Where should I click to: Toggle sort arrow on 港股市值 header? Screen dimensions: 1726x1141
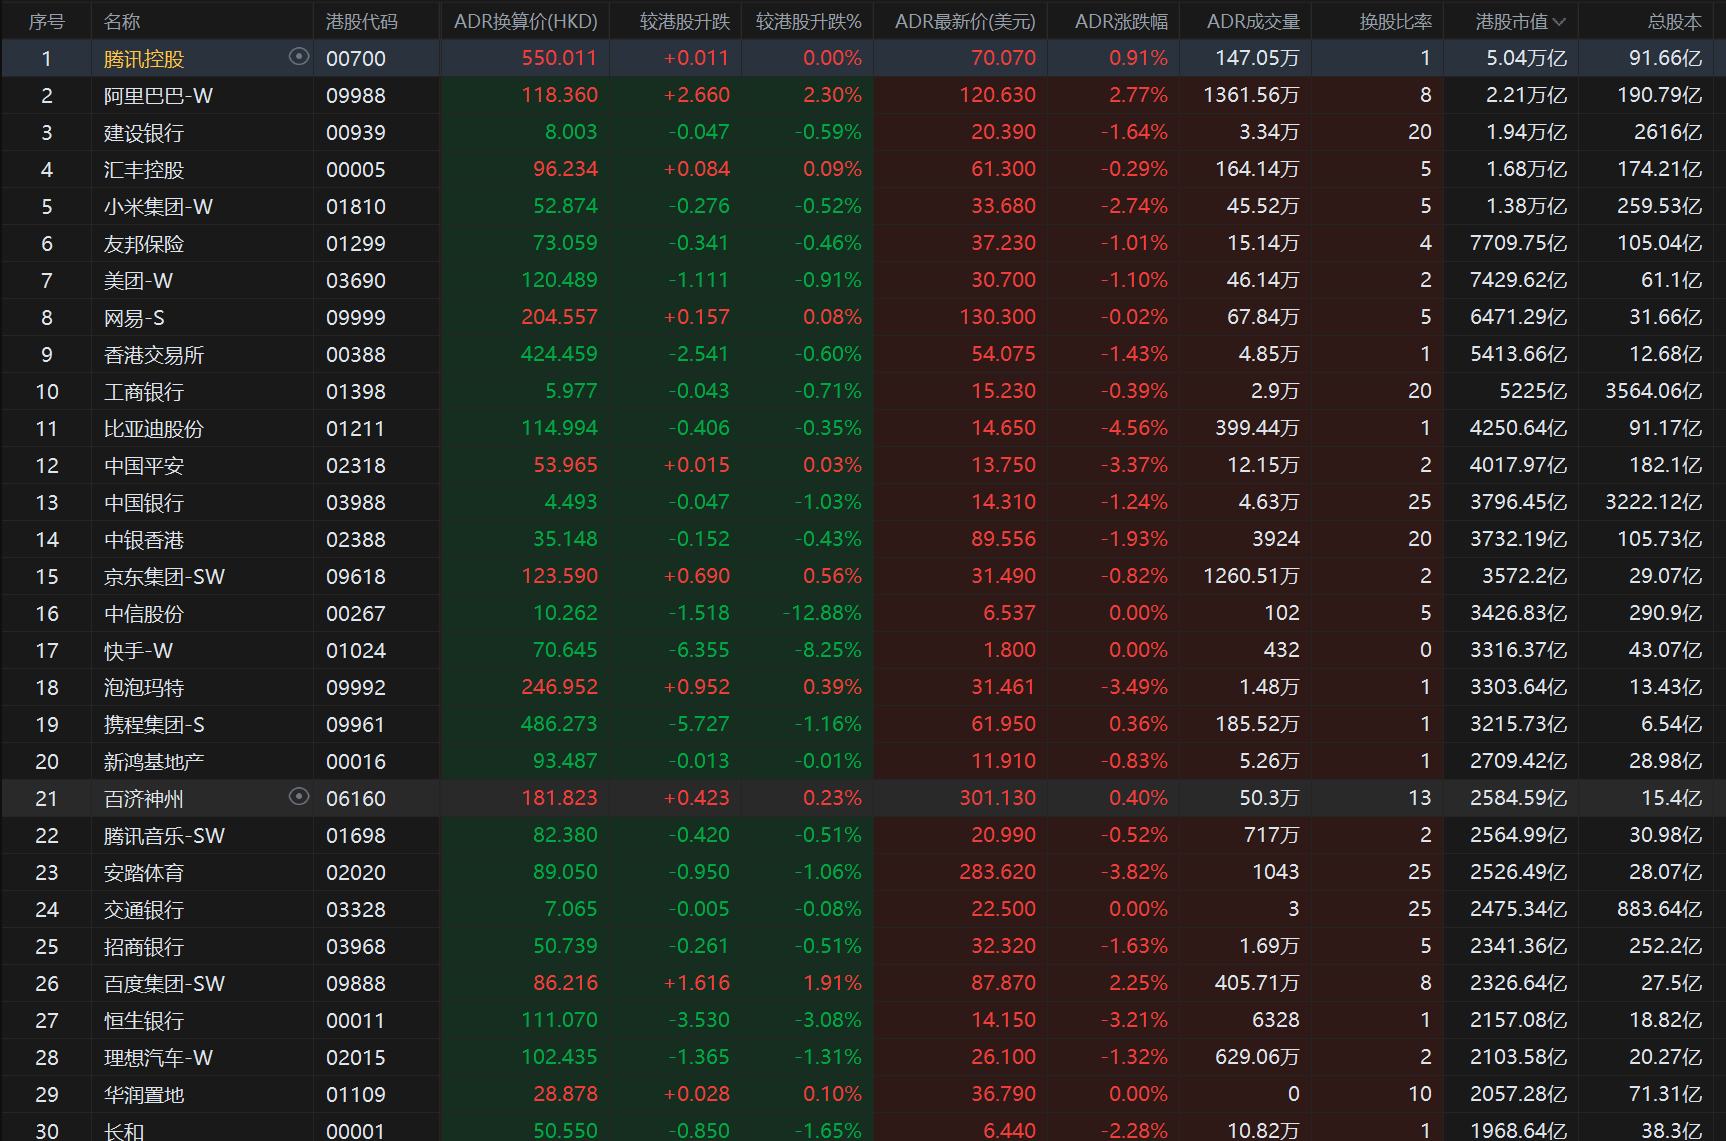pyautogui.click(x=1559, y=21)
